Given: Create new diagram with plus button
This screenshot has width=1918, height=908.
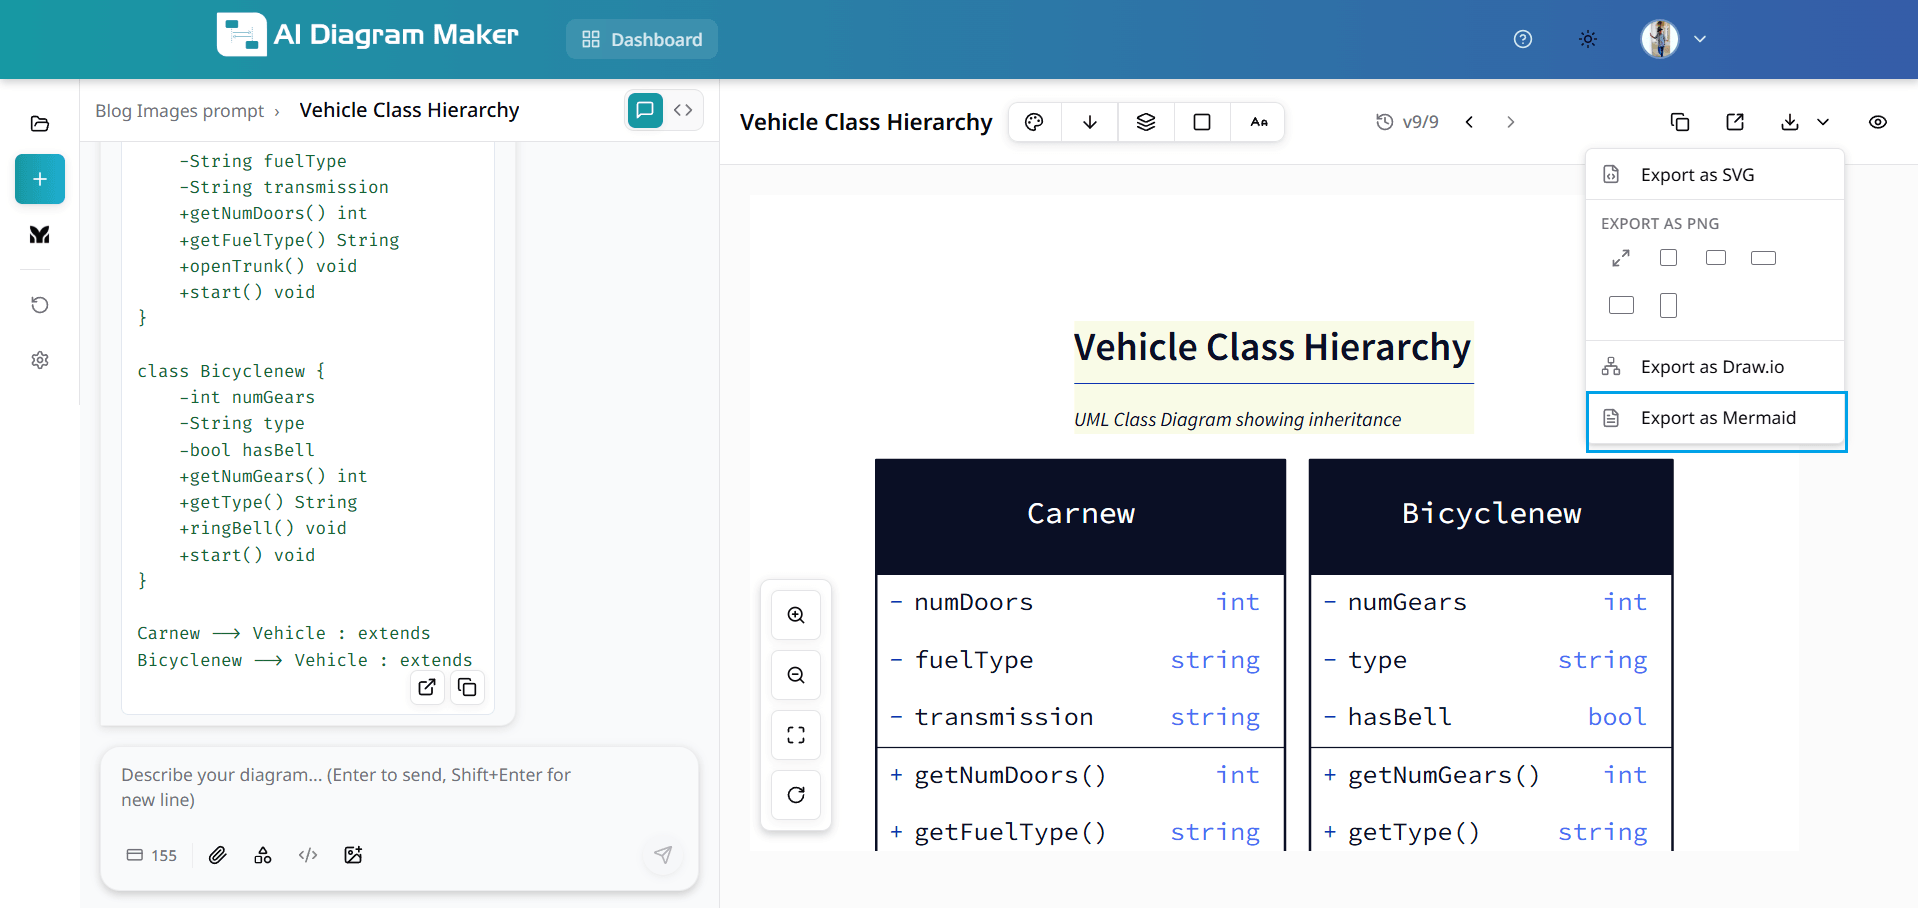Looking at the screenshot, I should 40,179.
